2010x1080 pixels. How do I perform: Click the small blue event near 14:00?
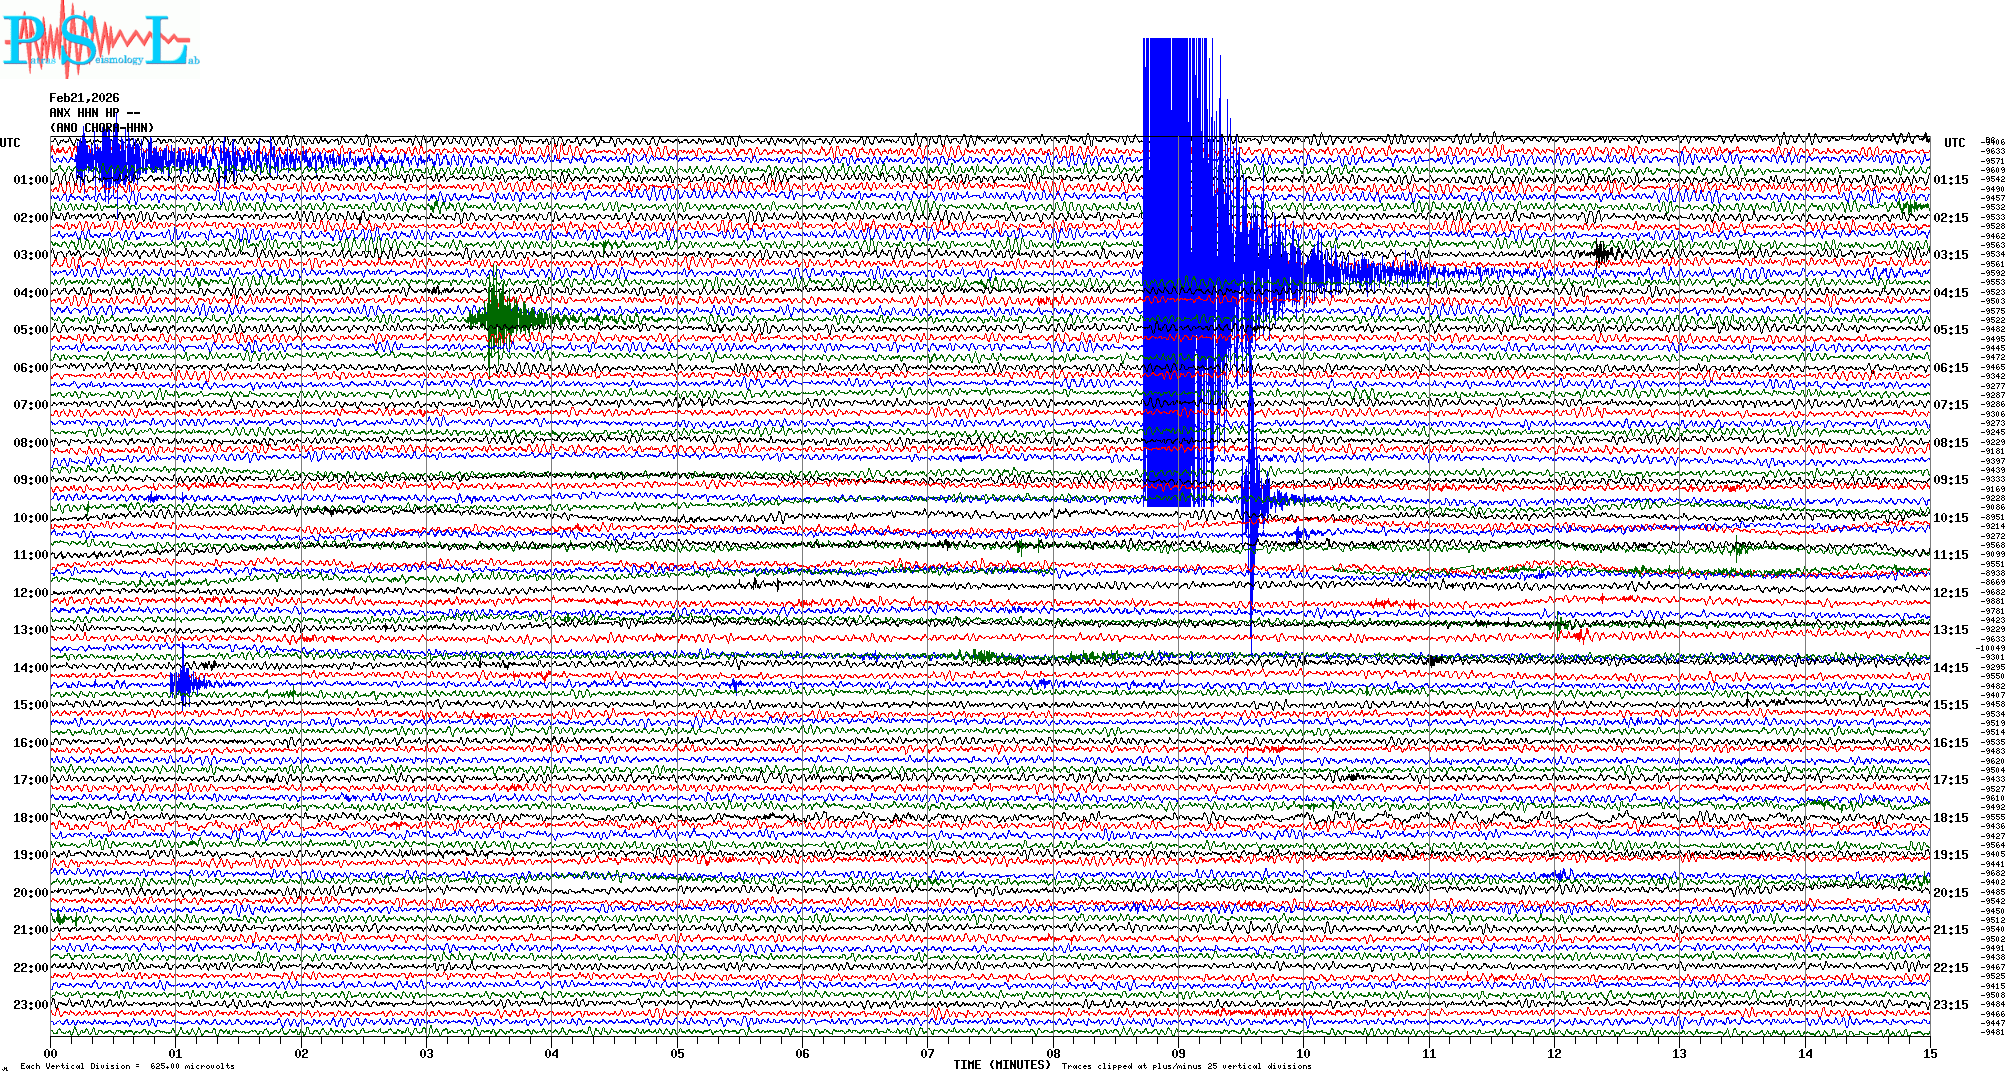pyautogui.click(x=185, y=683)
